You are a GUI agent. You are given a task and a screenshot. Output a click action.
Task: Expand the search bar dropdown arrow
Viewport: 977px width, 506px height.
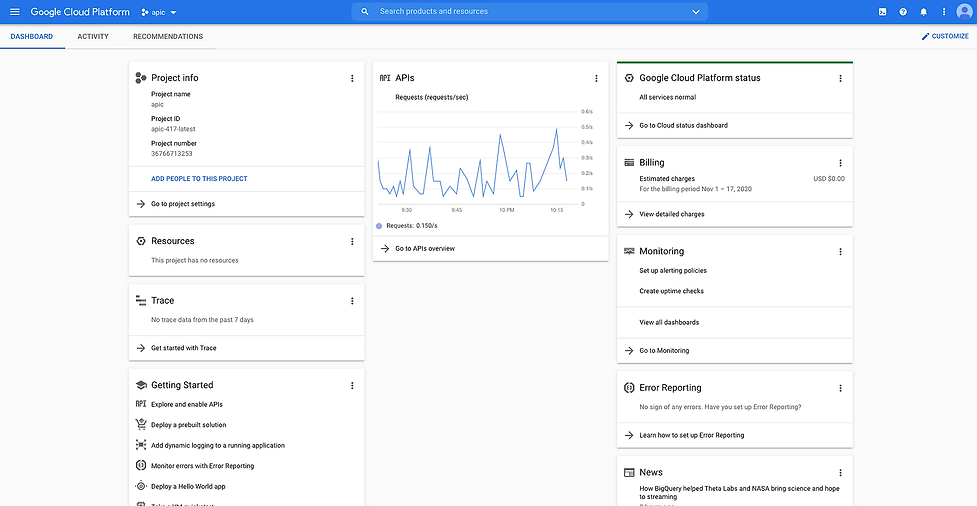[x=696, y=12]
